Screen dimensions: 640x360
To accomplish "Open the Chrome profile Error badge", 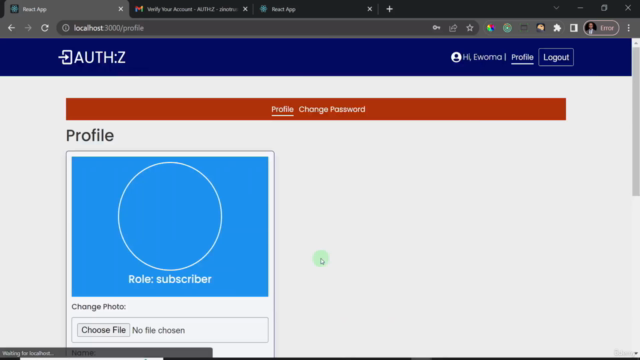I will pyautogui.click(x=601, y=28).
